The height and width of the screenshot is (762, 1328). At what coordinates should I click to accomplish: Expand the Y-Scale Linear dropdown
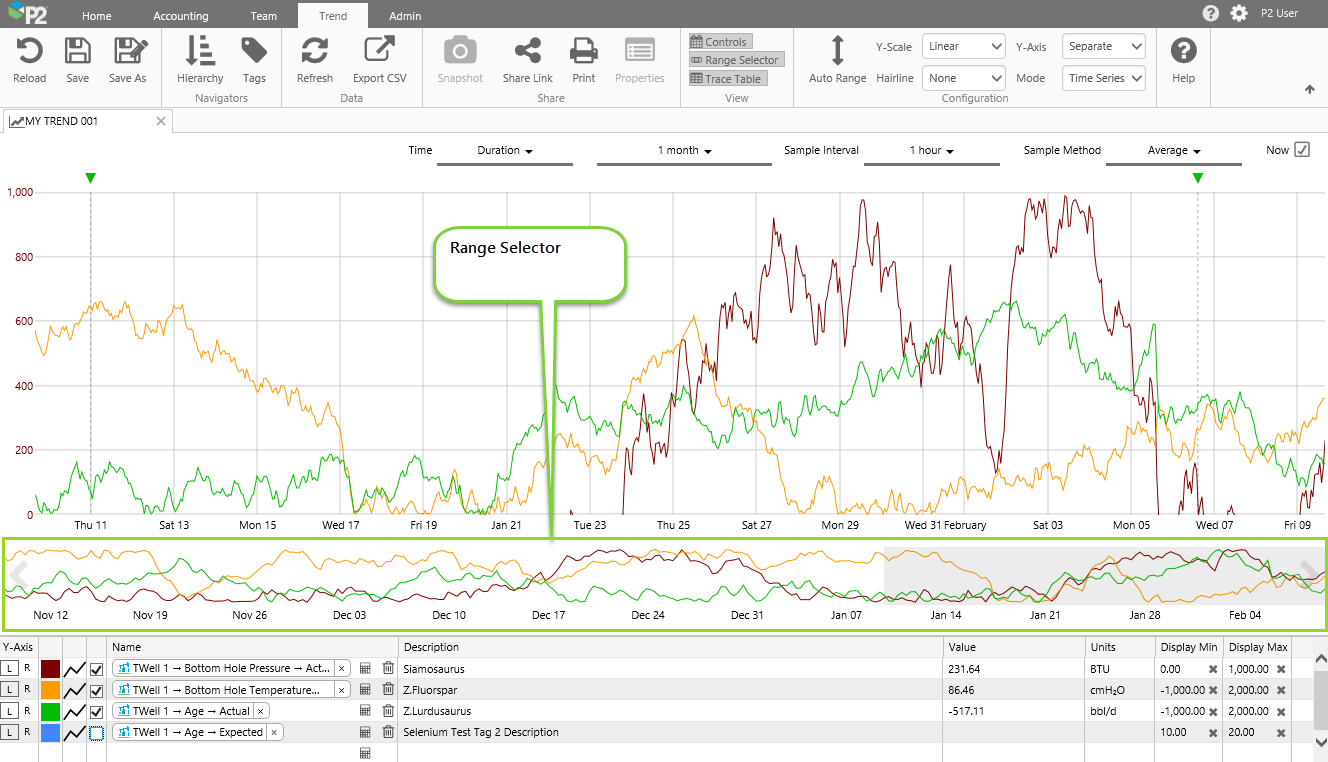(x=963, y=47)
